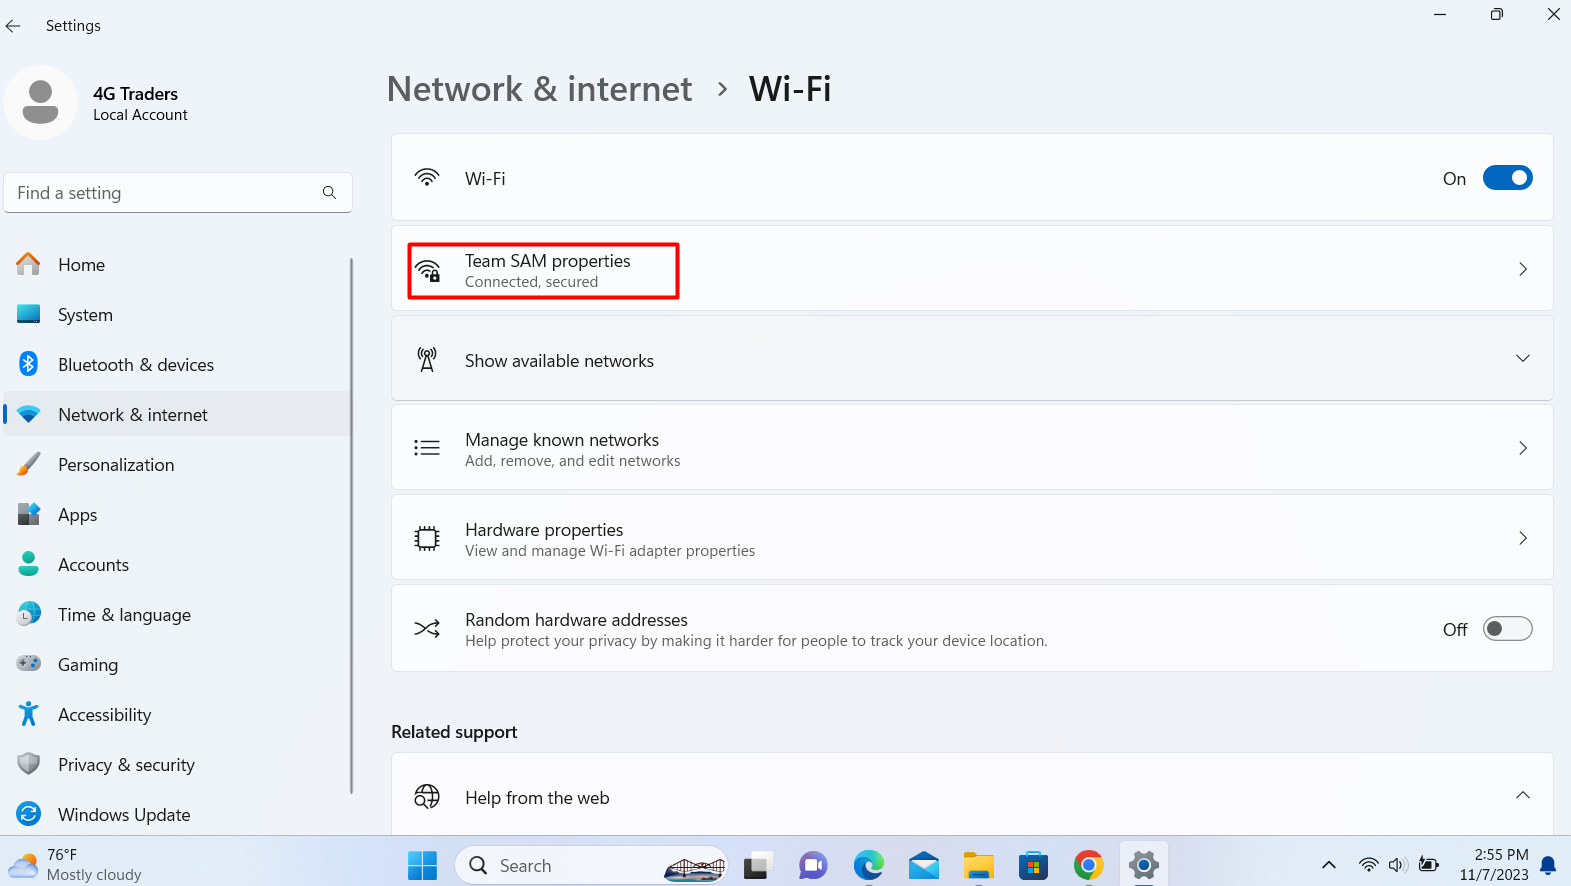1571x886 pixels.
Task: Click the Accessibility figure icon
Action: coord(29,714)
